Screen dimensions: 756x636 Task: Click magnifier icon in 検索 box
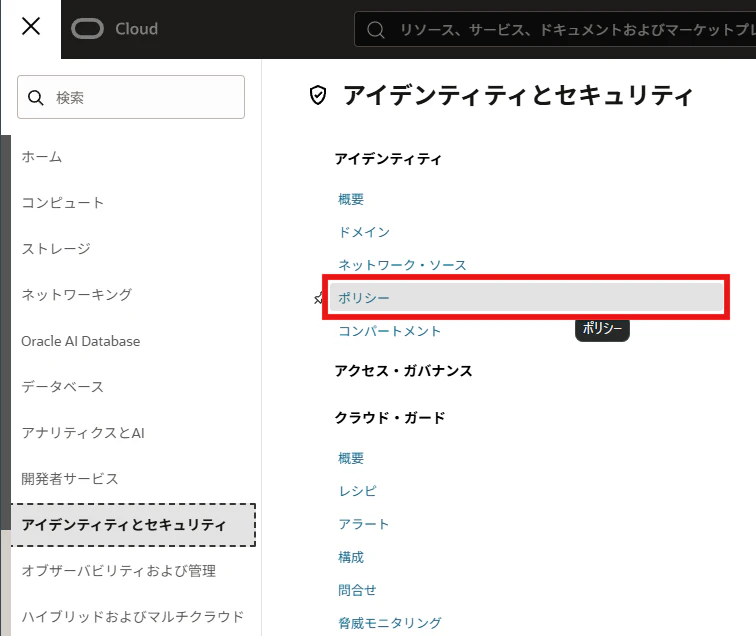coord(36,98)
